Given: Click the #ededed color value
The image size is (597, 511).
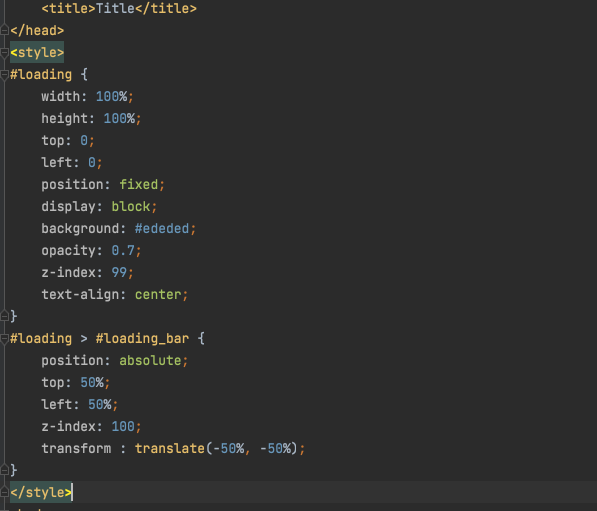Looking at the screenshot, I should coord(162,228).
